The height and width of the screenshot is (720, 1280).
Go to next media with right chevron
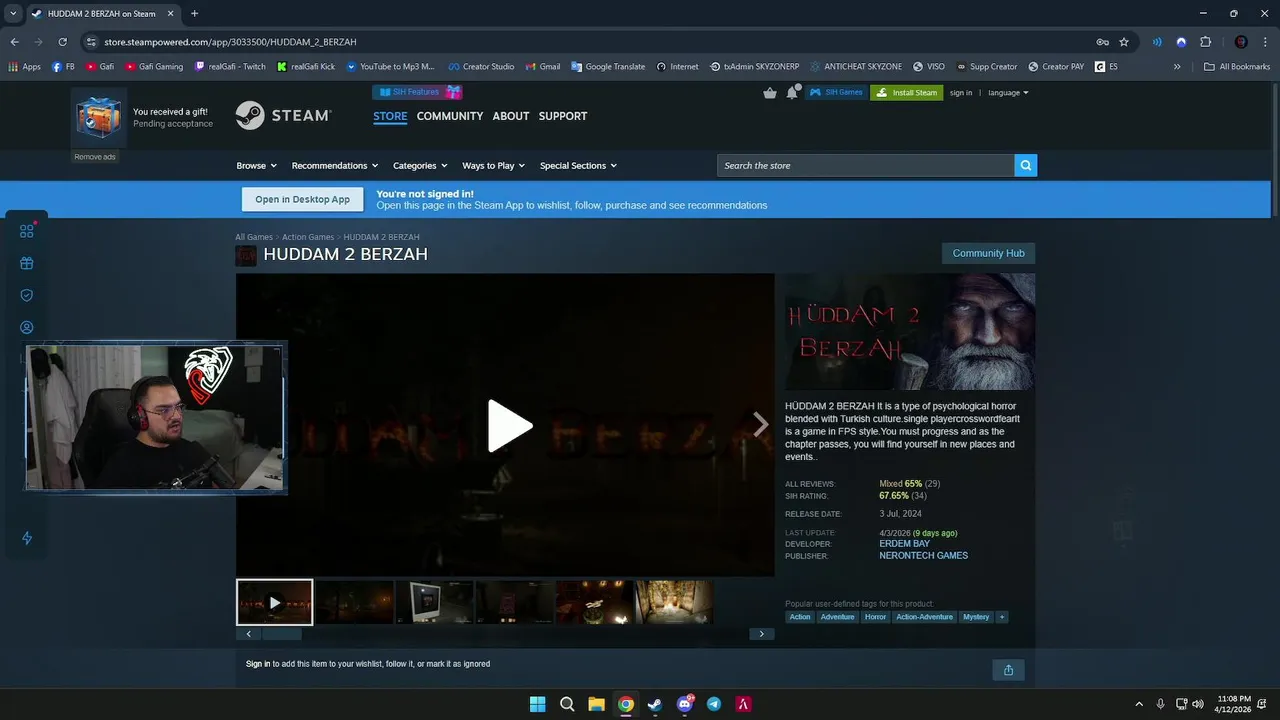760,425
